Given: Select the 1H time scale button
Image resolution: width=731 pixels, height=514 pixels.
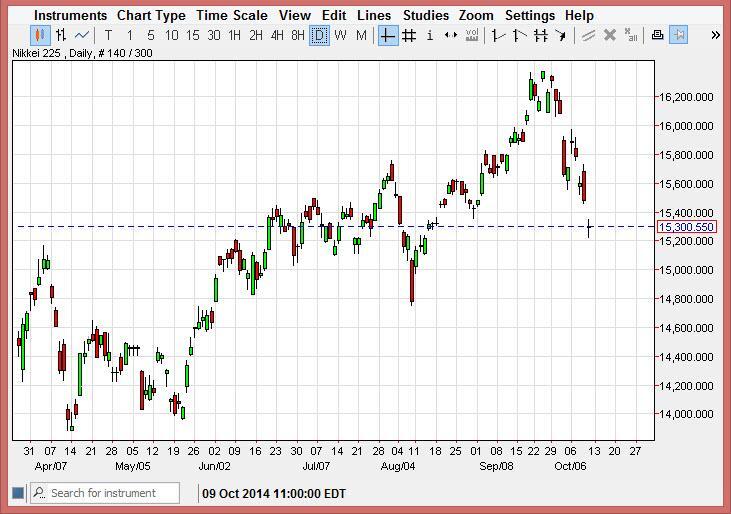Looking at the screenshot, I should coord(234,35).
